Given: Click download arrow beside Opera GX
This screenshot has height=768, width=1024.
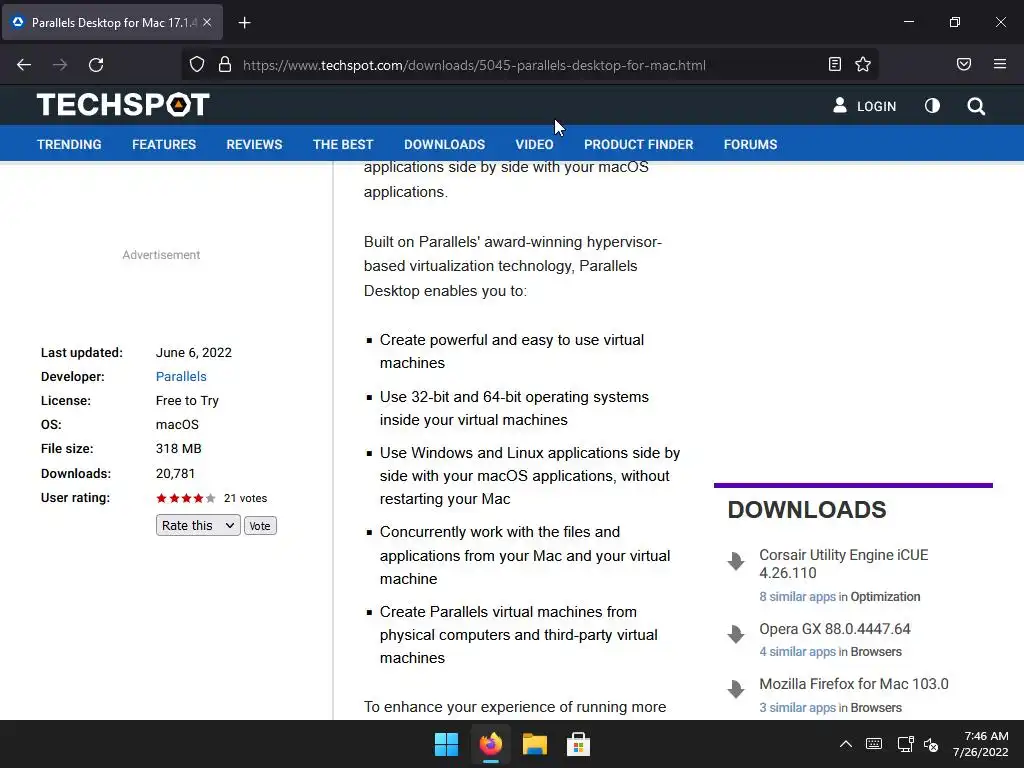Looking at the screenshot, I should (x=736, y=634).
